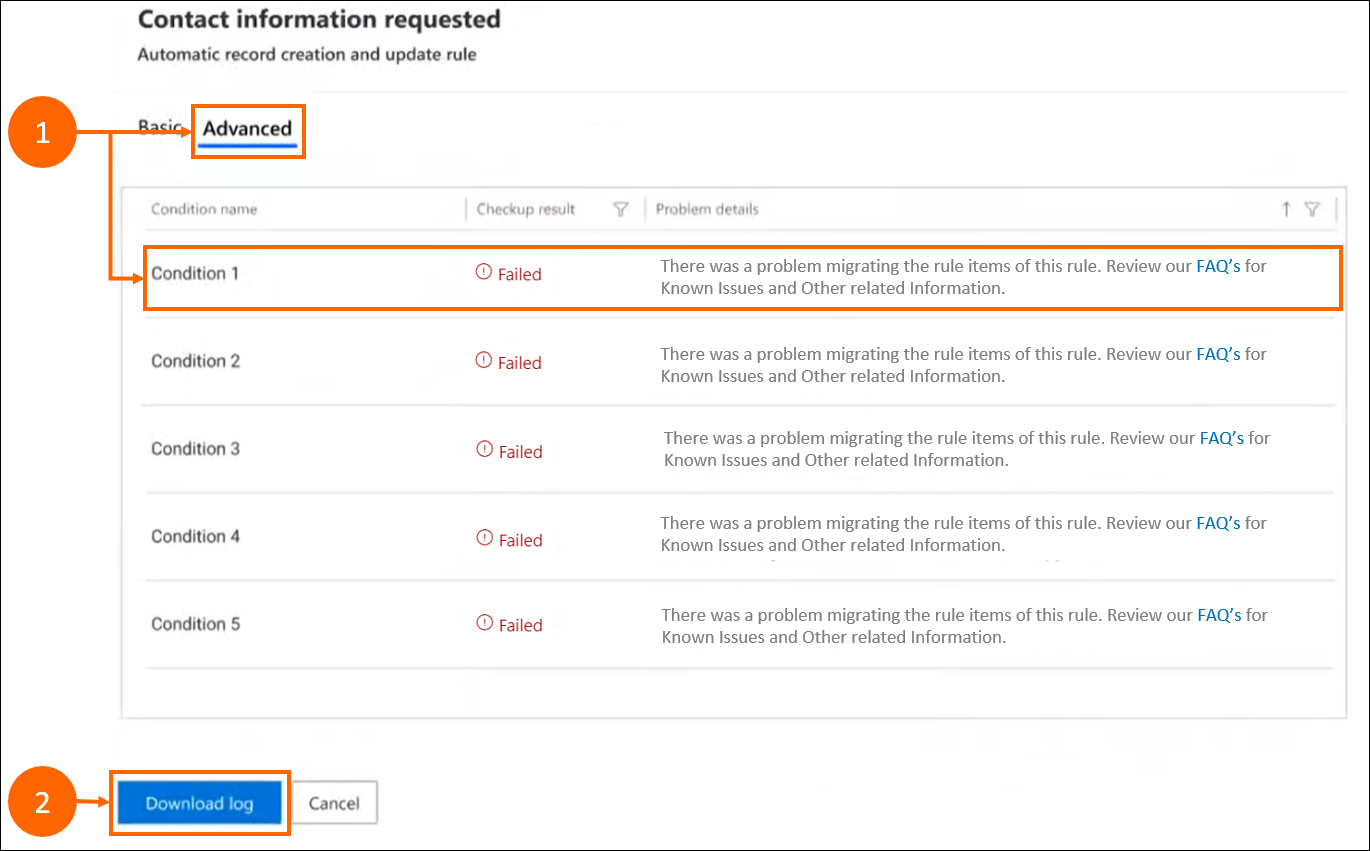Click 'Automatic record creation and update rule' subtitle
The image size is (1370, 851).
307,54
